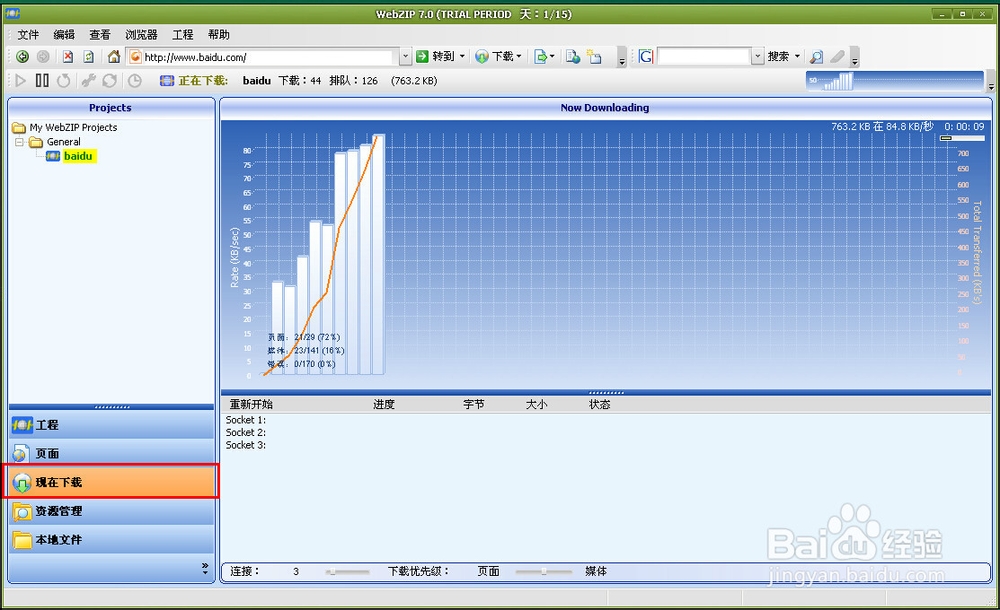Click the wrench project settings icon
This screenshot has width=1000, height=610.
(89, 80)
